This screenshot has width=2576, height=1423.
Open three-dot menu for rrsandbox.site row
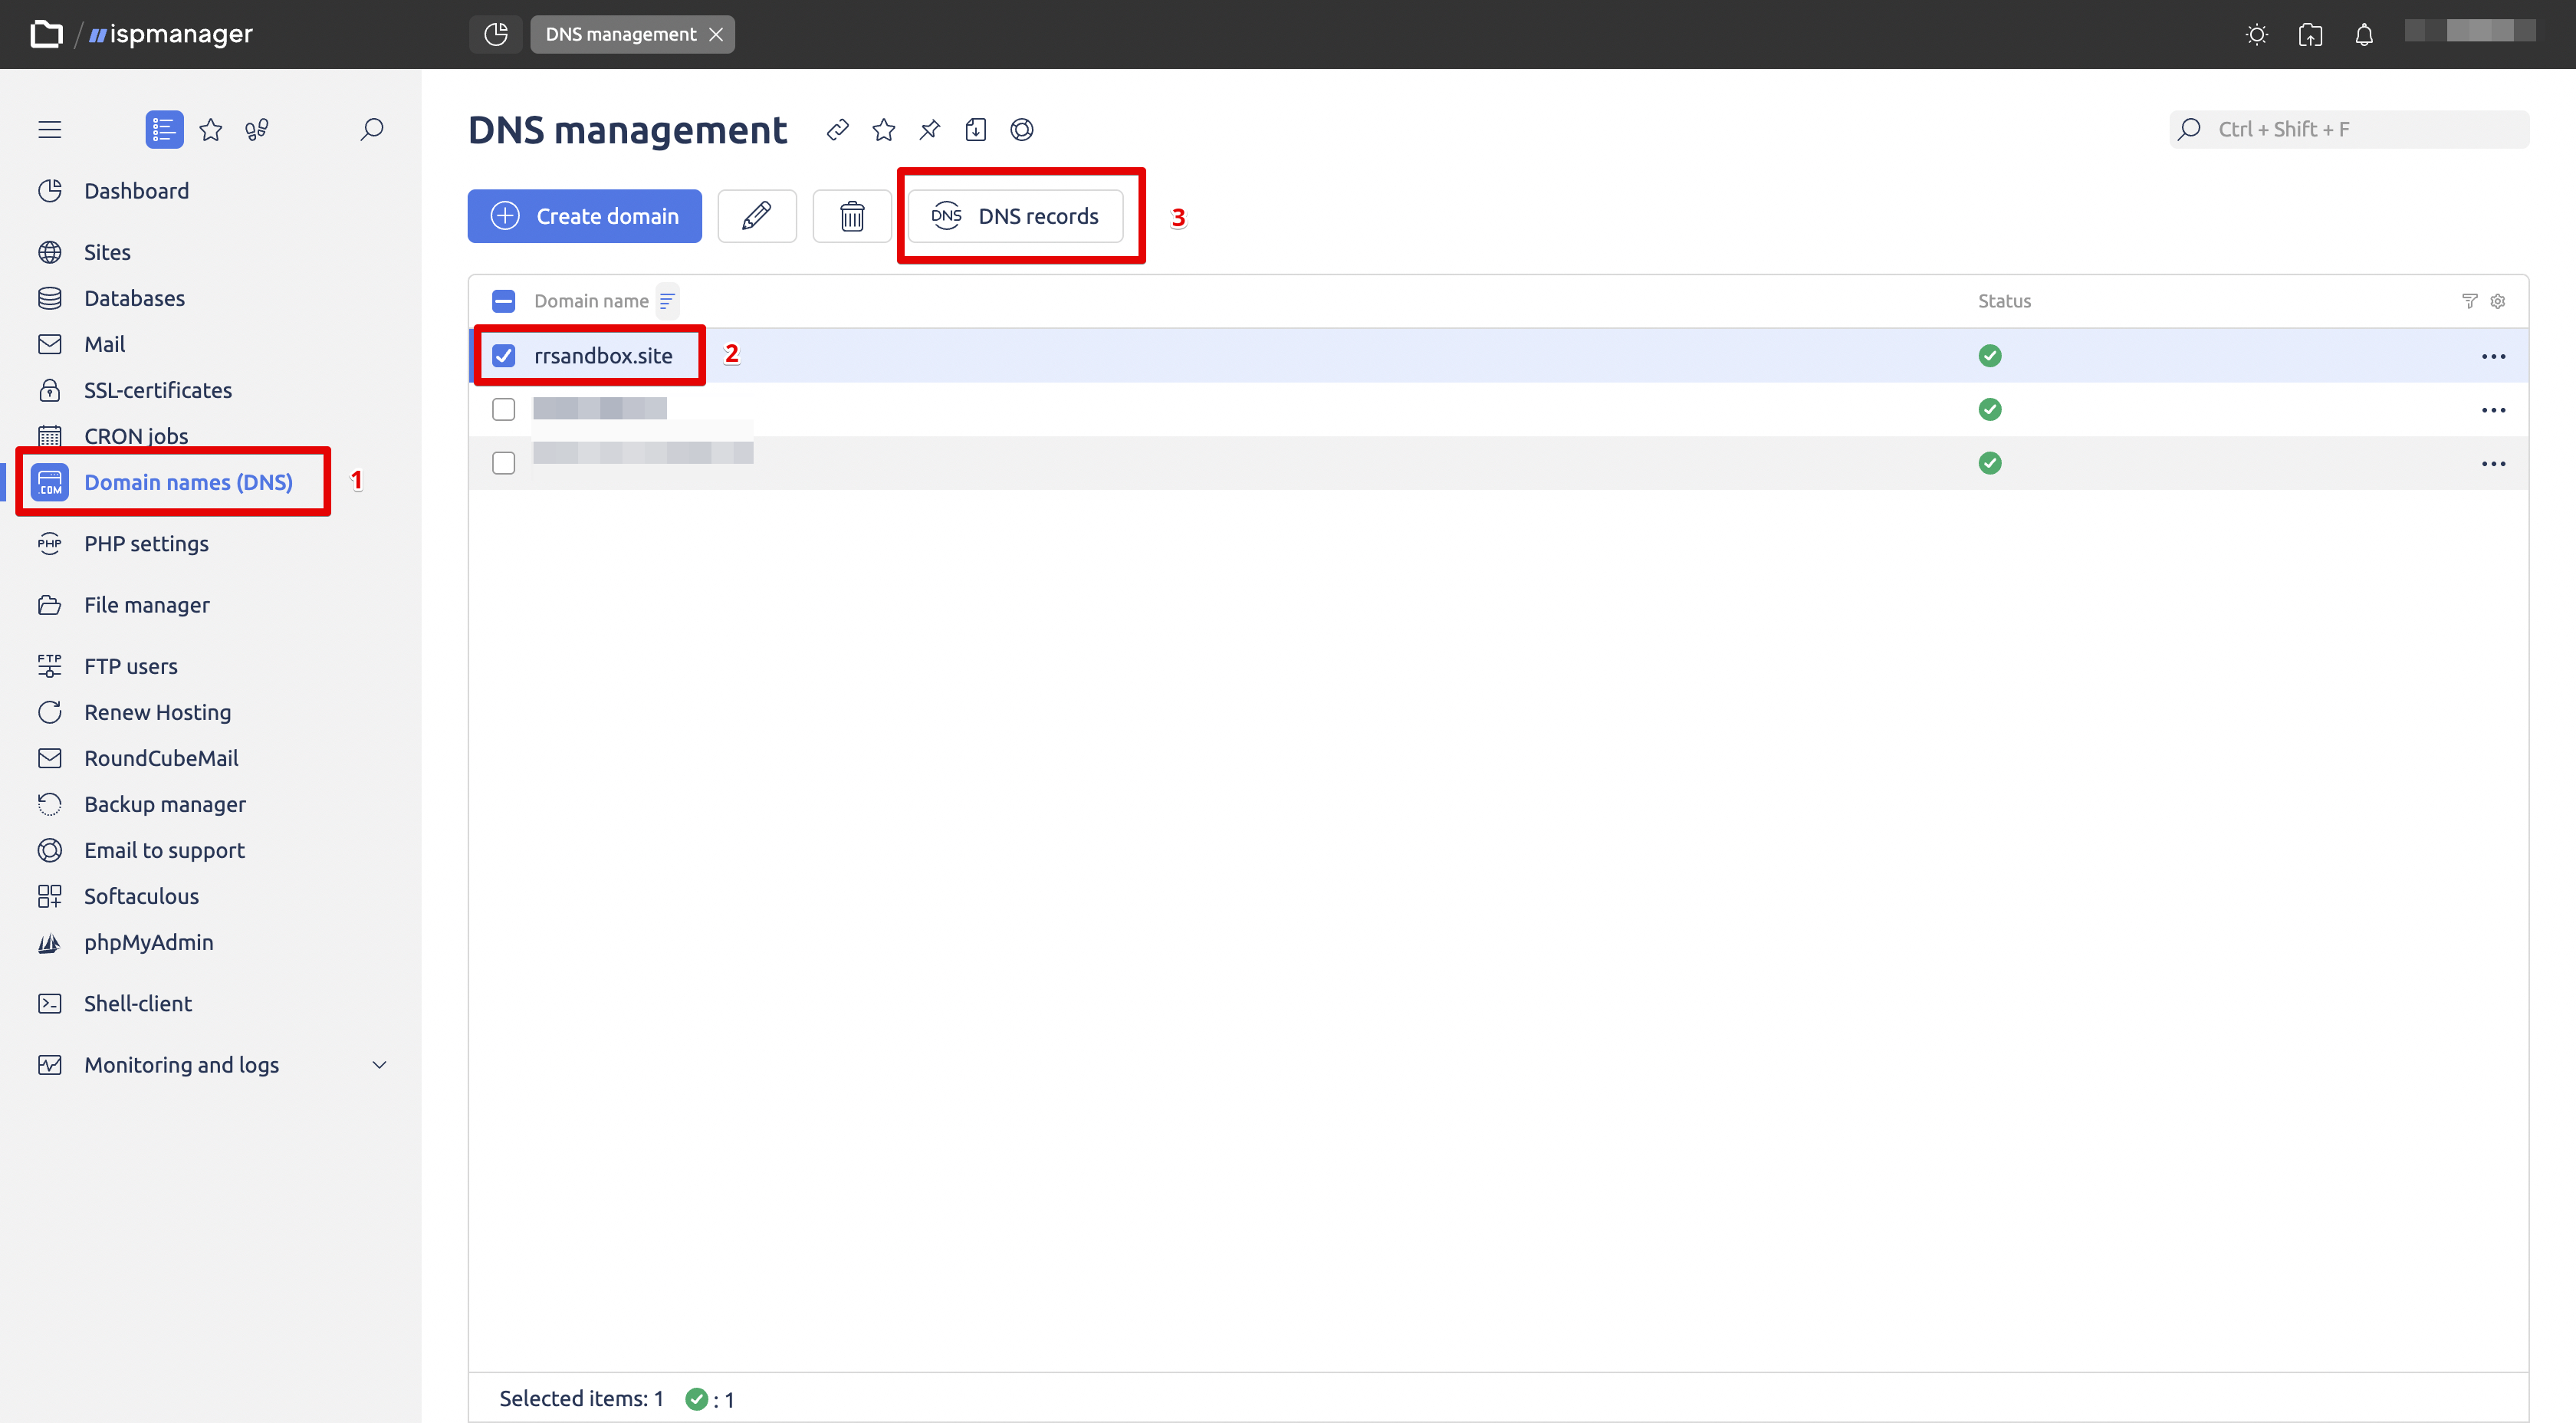coord(2494,357)
